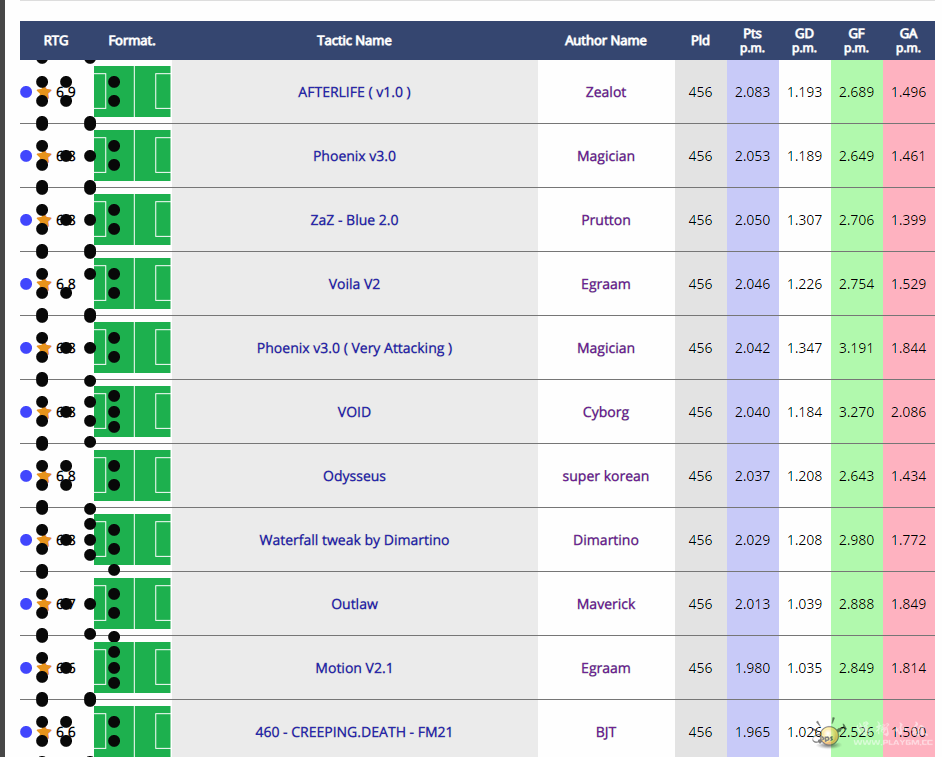The width and height of the screenshot is (942, 757).
Task: Open the Voila V2 tactic link
Action: click(354, 284)
